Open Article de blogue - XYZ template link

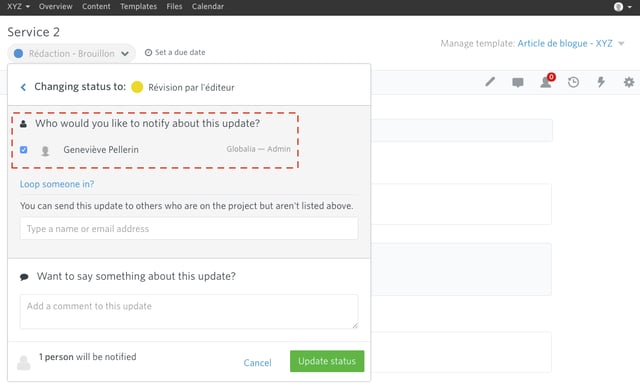565,44
